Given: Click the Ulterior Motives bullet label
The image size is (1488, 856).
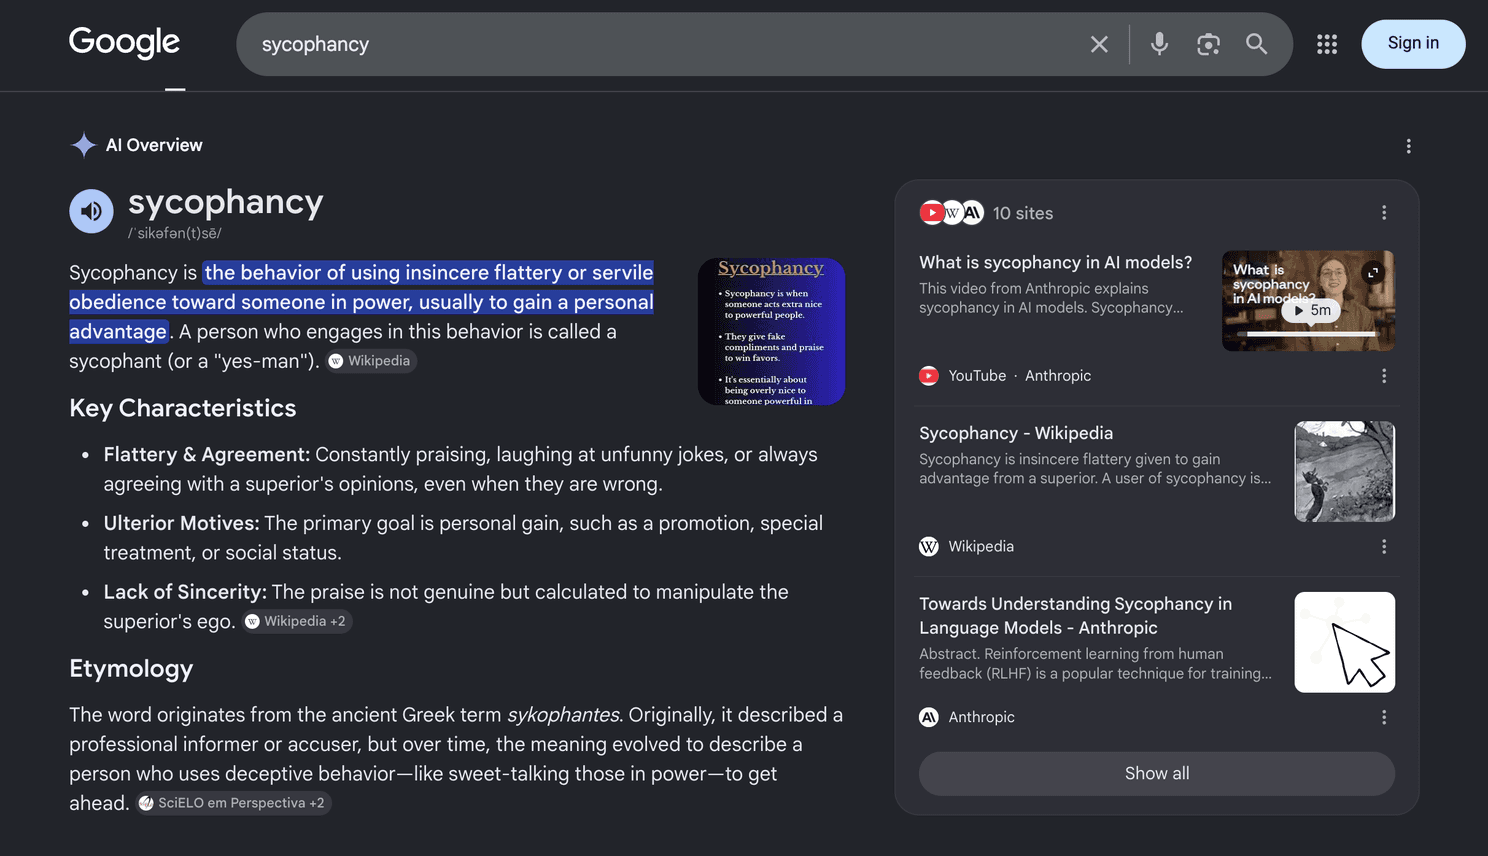Looking at the screenshot, I should 182,524.
